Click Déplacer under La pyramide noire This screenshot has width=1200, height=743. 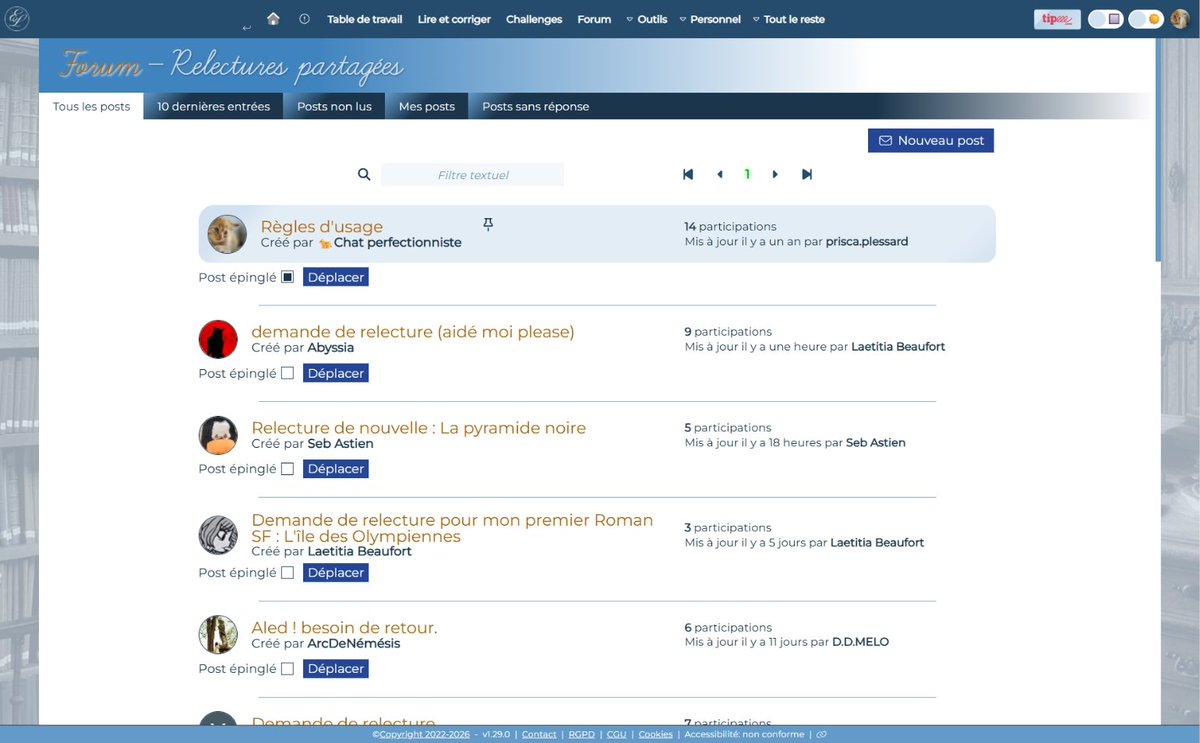click(x=336, y=469)
